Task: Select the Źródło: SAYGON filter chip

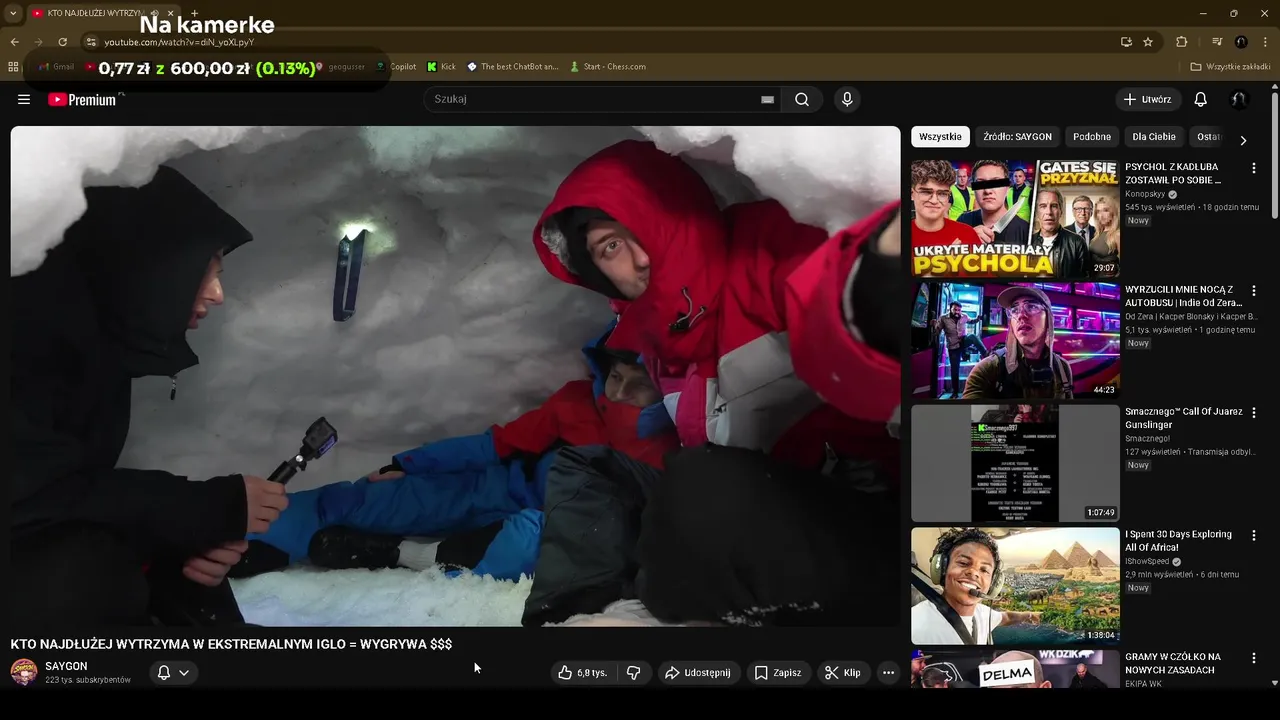Action: [1017, 137]
